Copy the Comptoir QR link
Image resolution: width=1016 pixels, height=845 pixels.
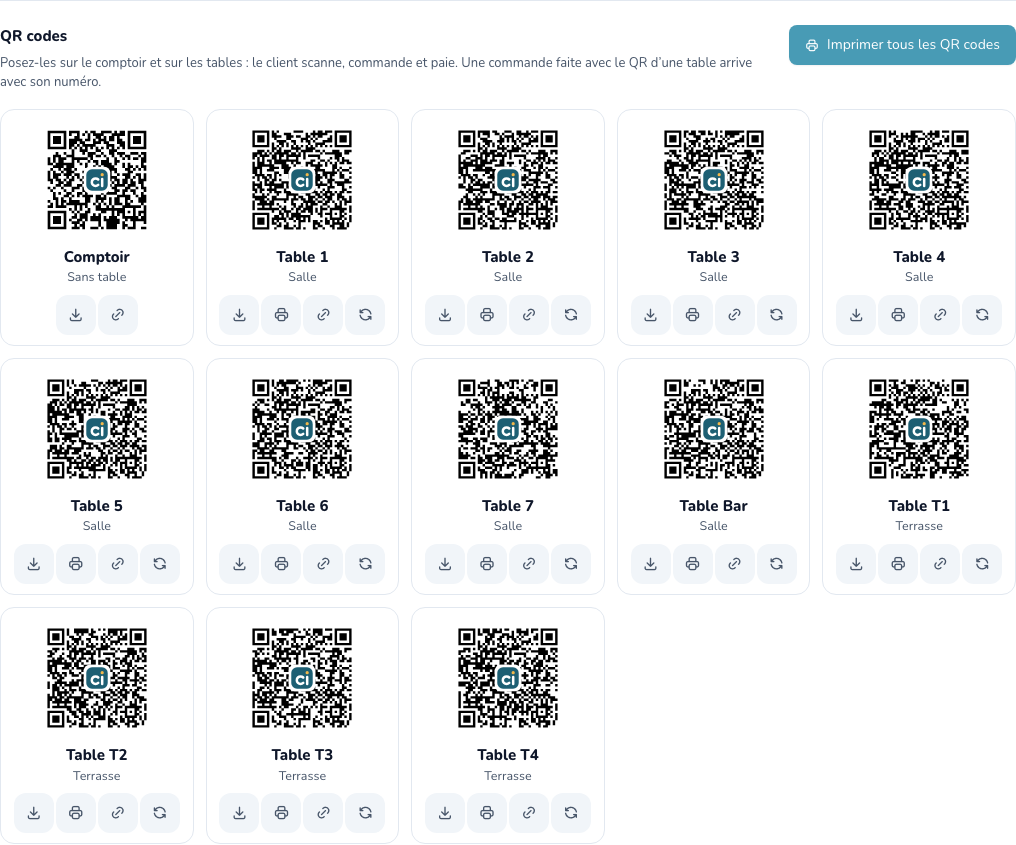[x=118, y=315]
